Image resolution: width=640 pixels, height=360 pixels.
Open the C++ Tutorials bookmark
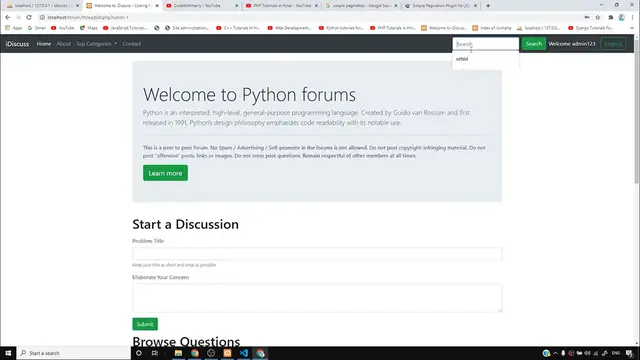(x=238, y=28)
